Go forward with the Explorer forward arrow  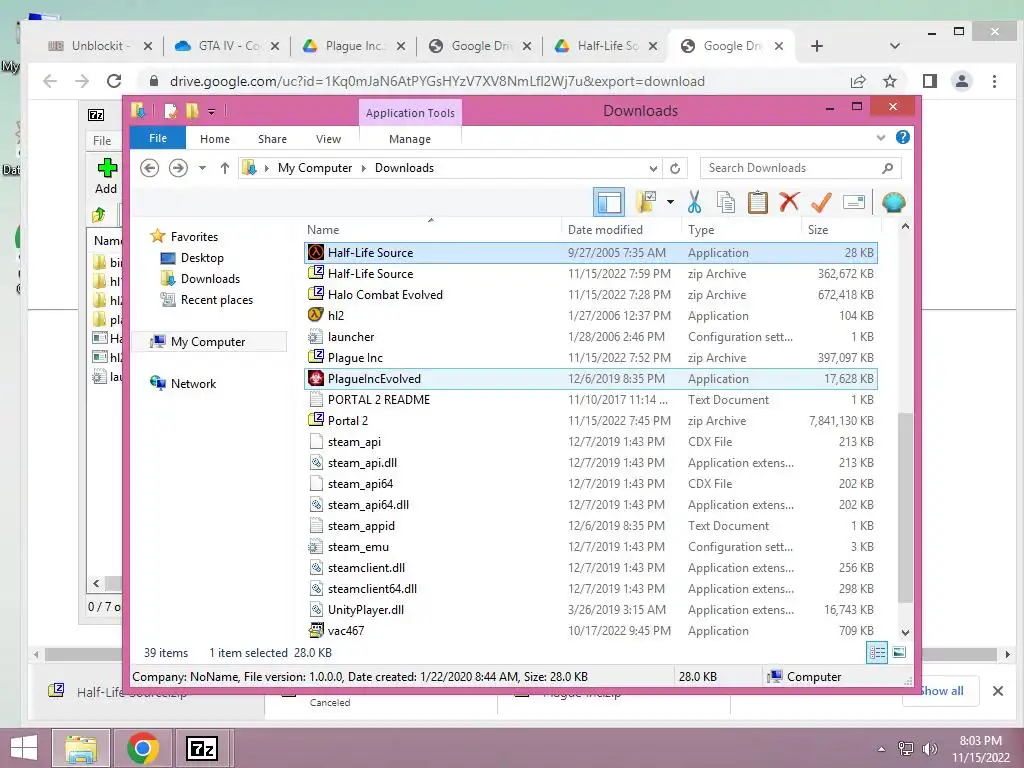point(178,168)
